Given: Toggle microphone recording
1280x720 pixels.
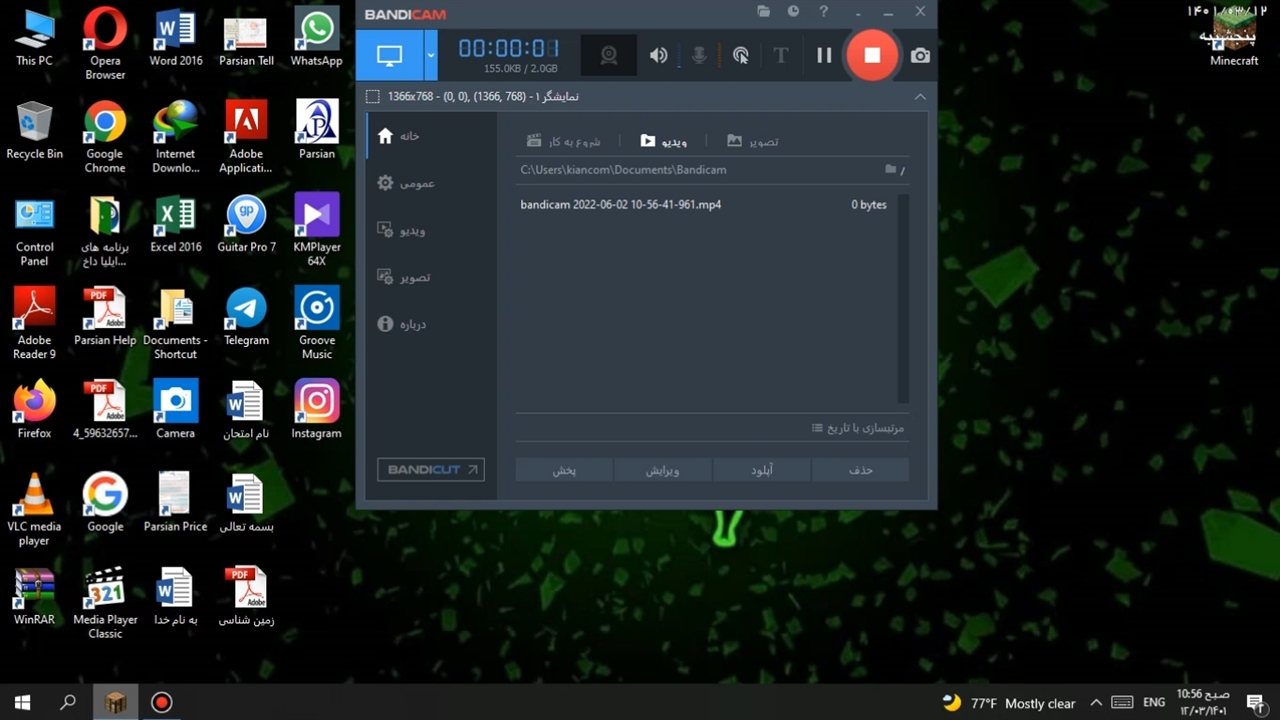Looking at the screenshot, I should click(699, 56).
